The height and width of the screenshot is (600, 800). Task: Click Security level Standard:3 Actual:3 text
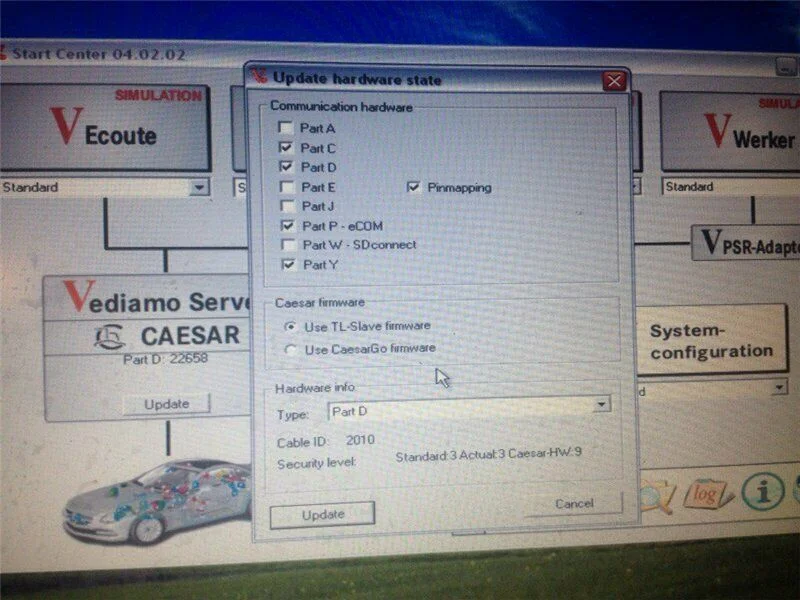pos(488,454)
